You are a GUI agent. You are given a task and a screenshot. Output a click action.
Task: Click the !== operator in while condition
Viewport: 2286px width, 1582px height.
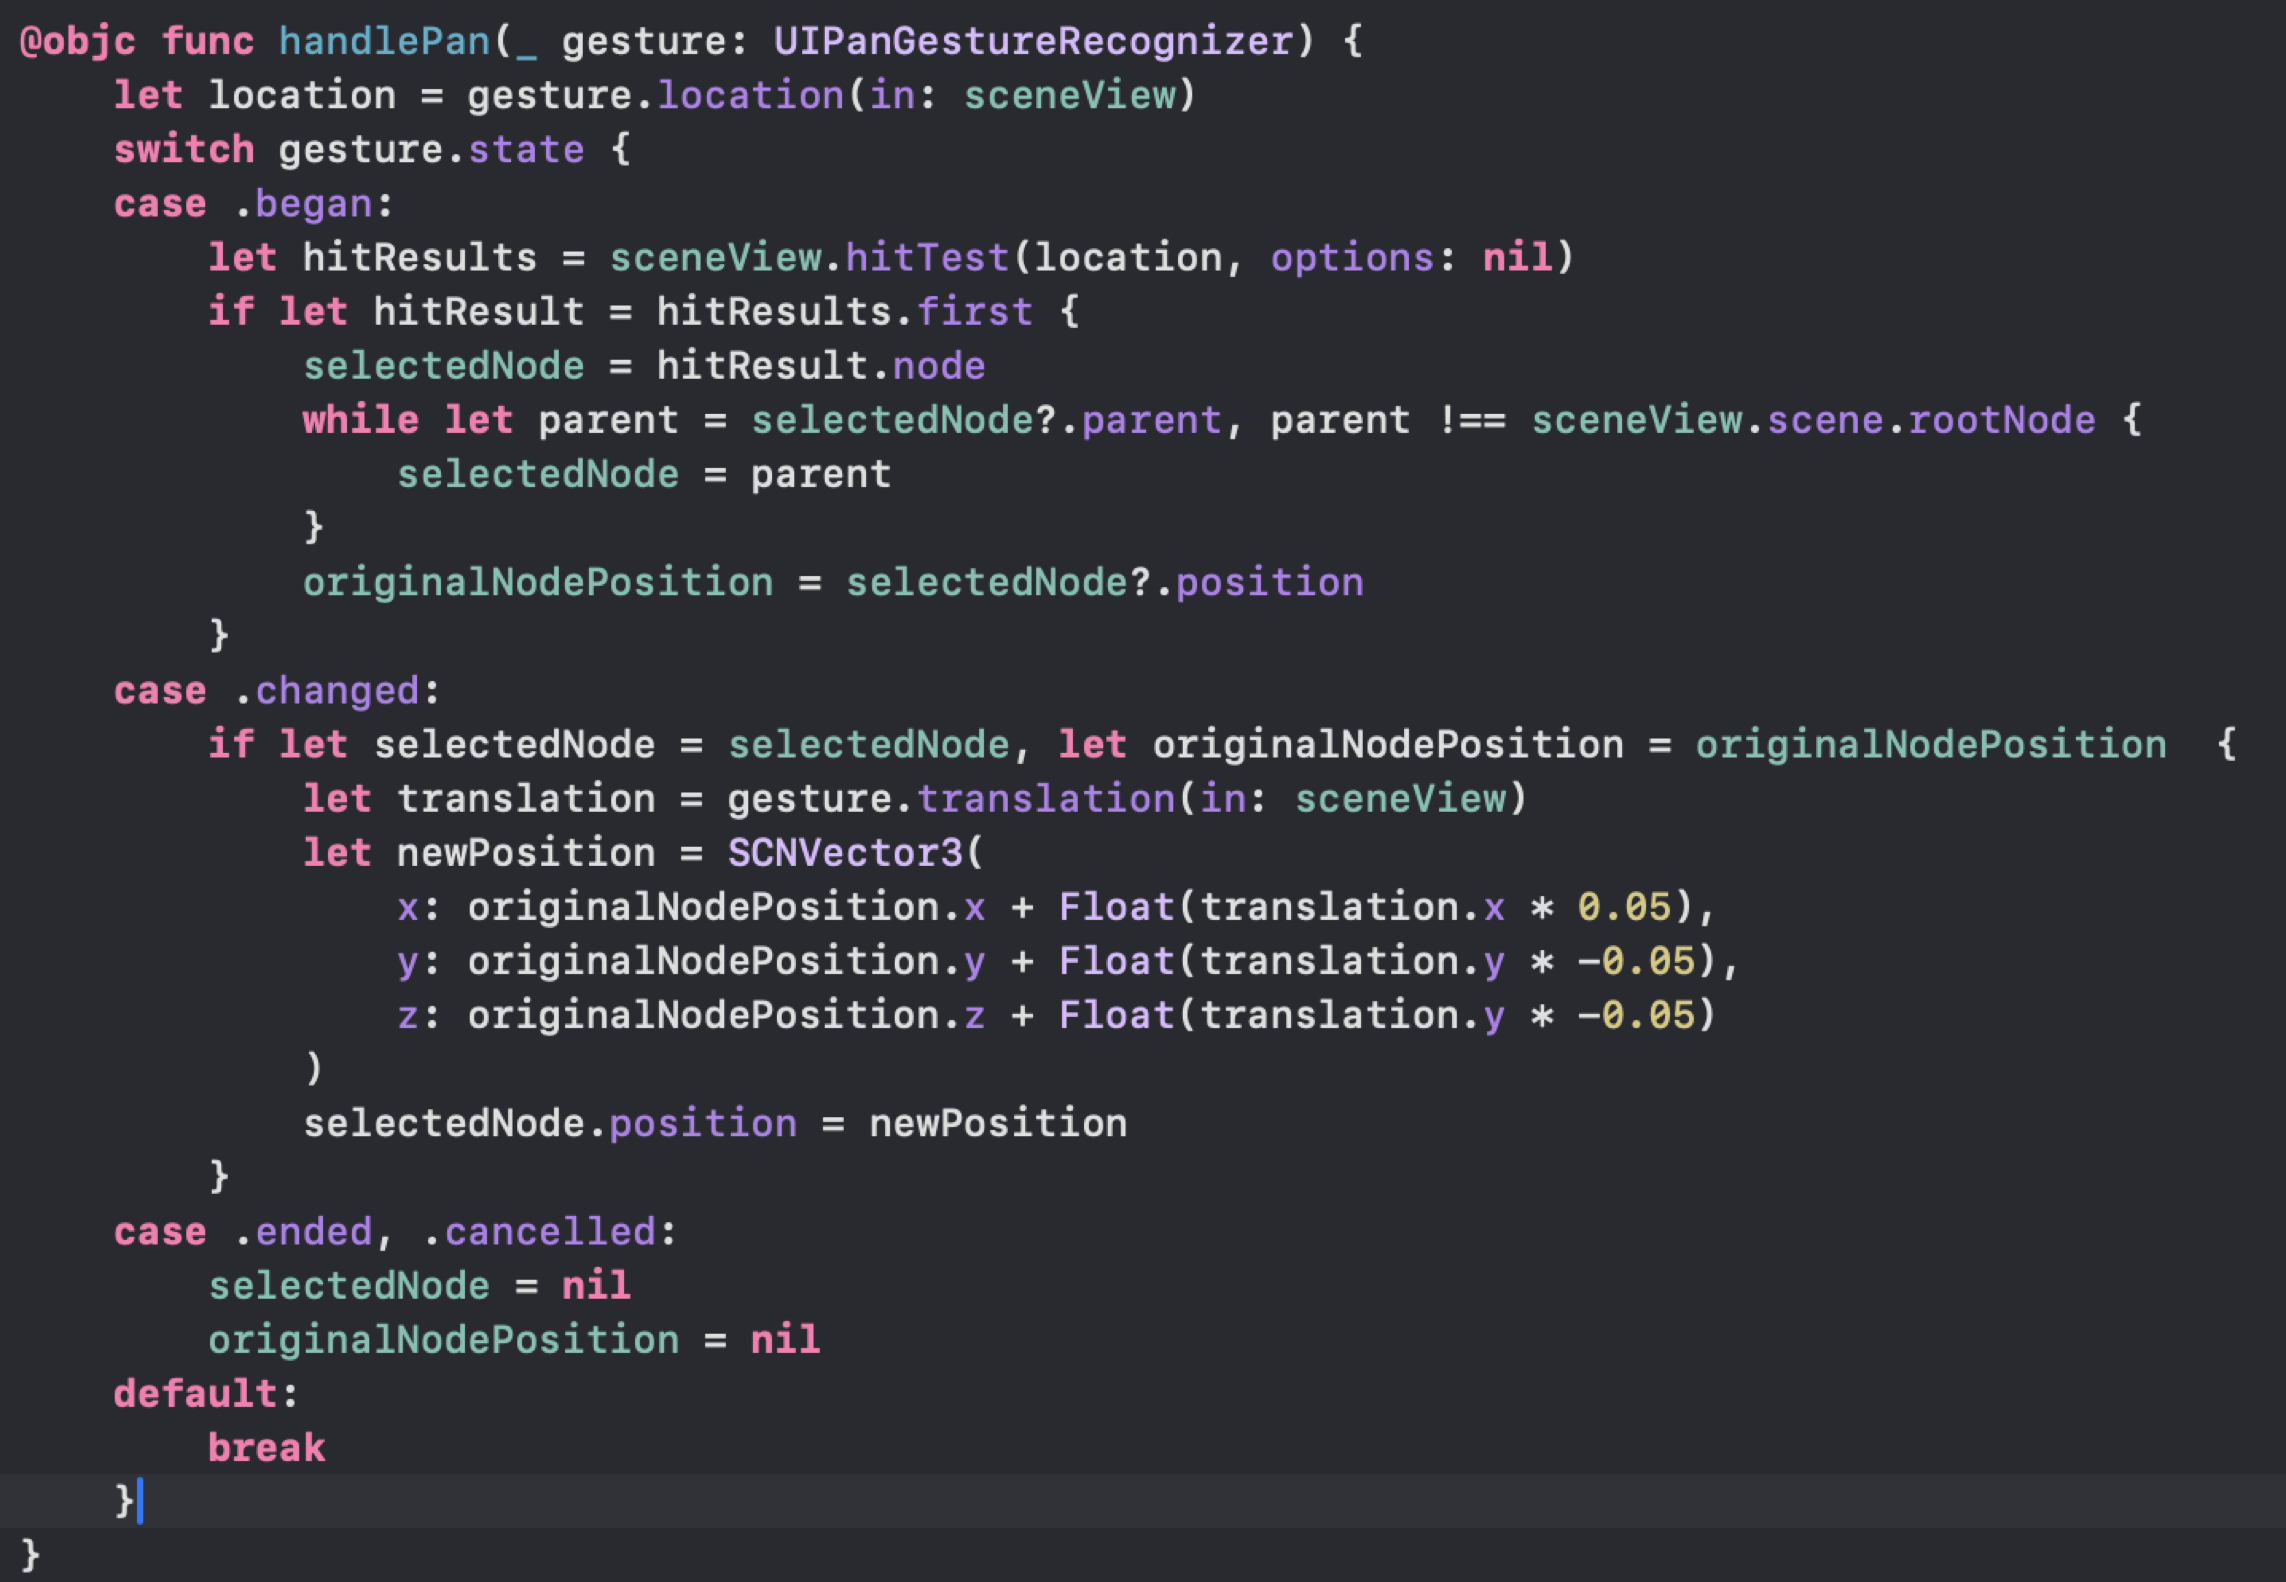[x=1472, y=420]
